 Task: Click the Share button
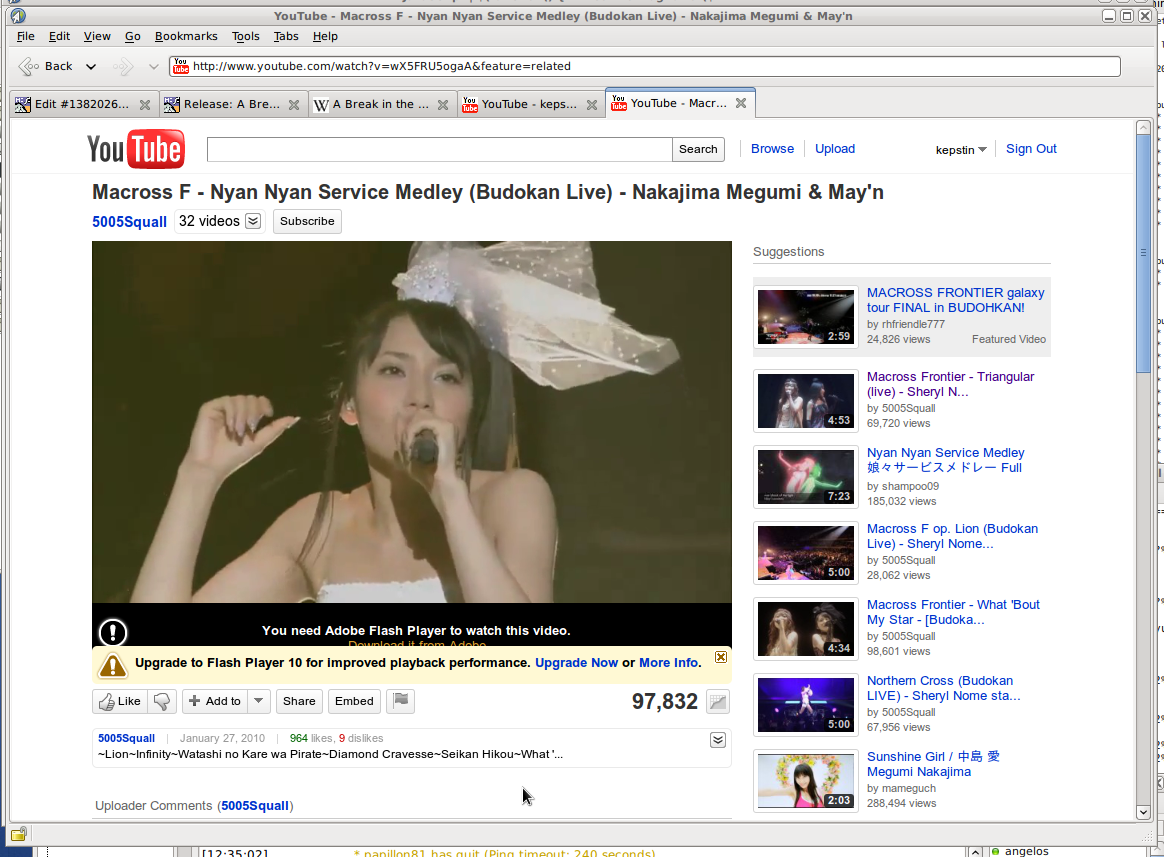299,701
